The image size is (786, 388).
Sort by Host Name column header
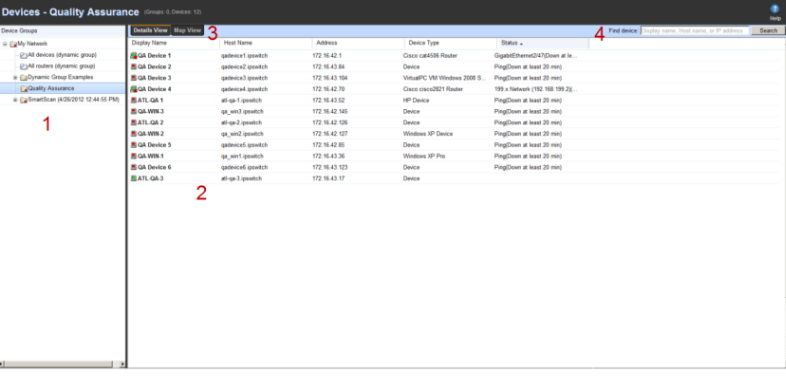click(x=266, y=43)
